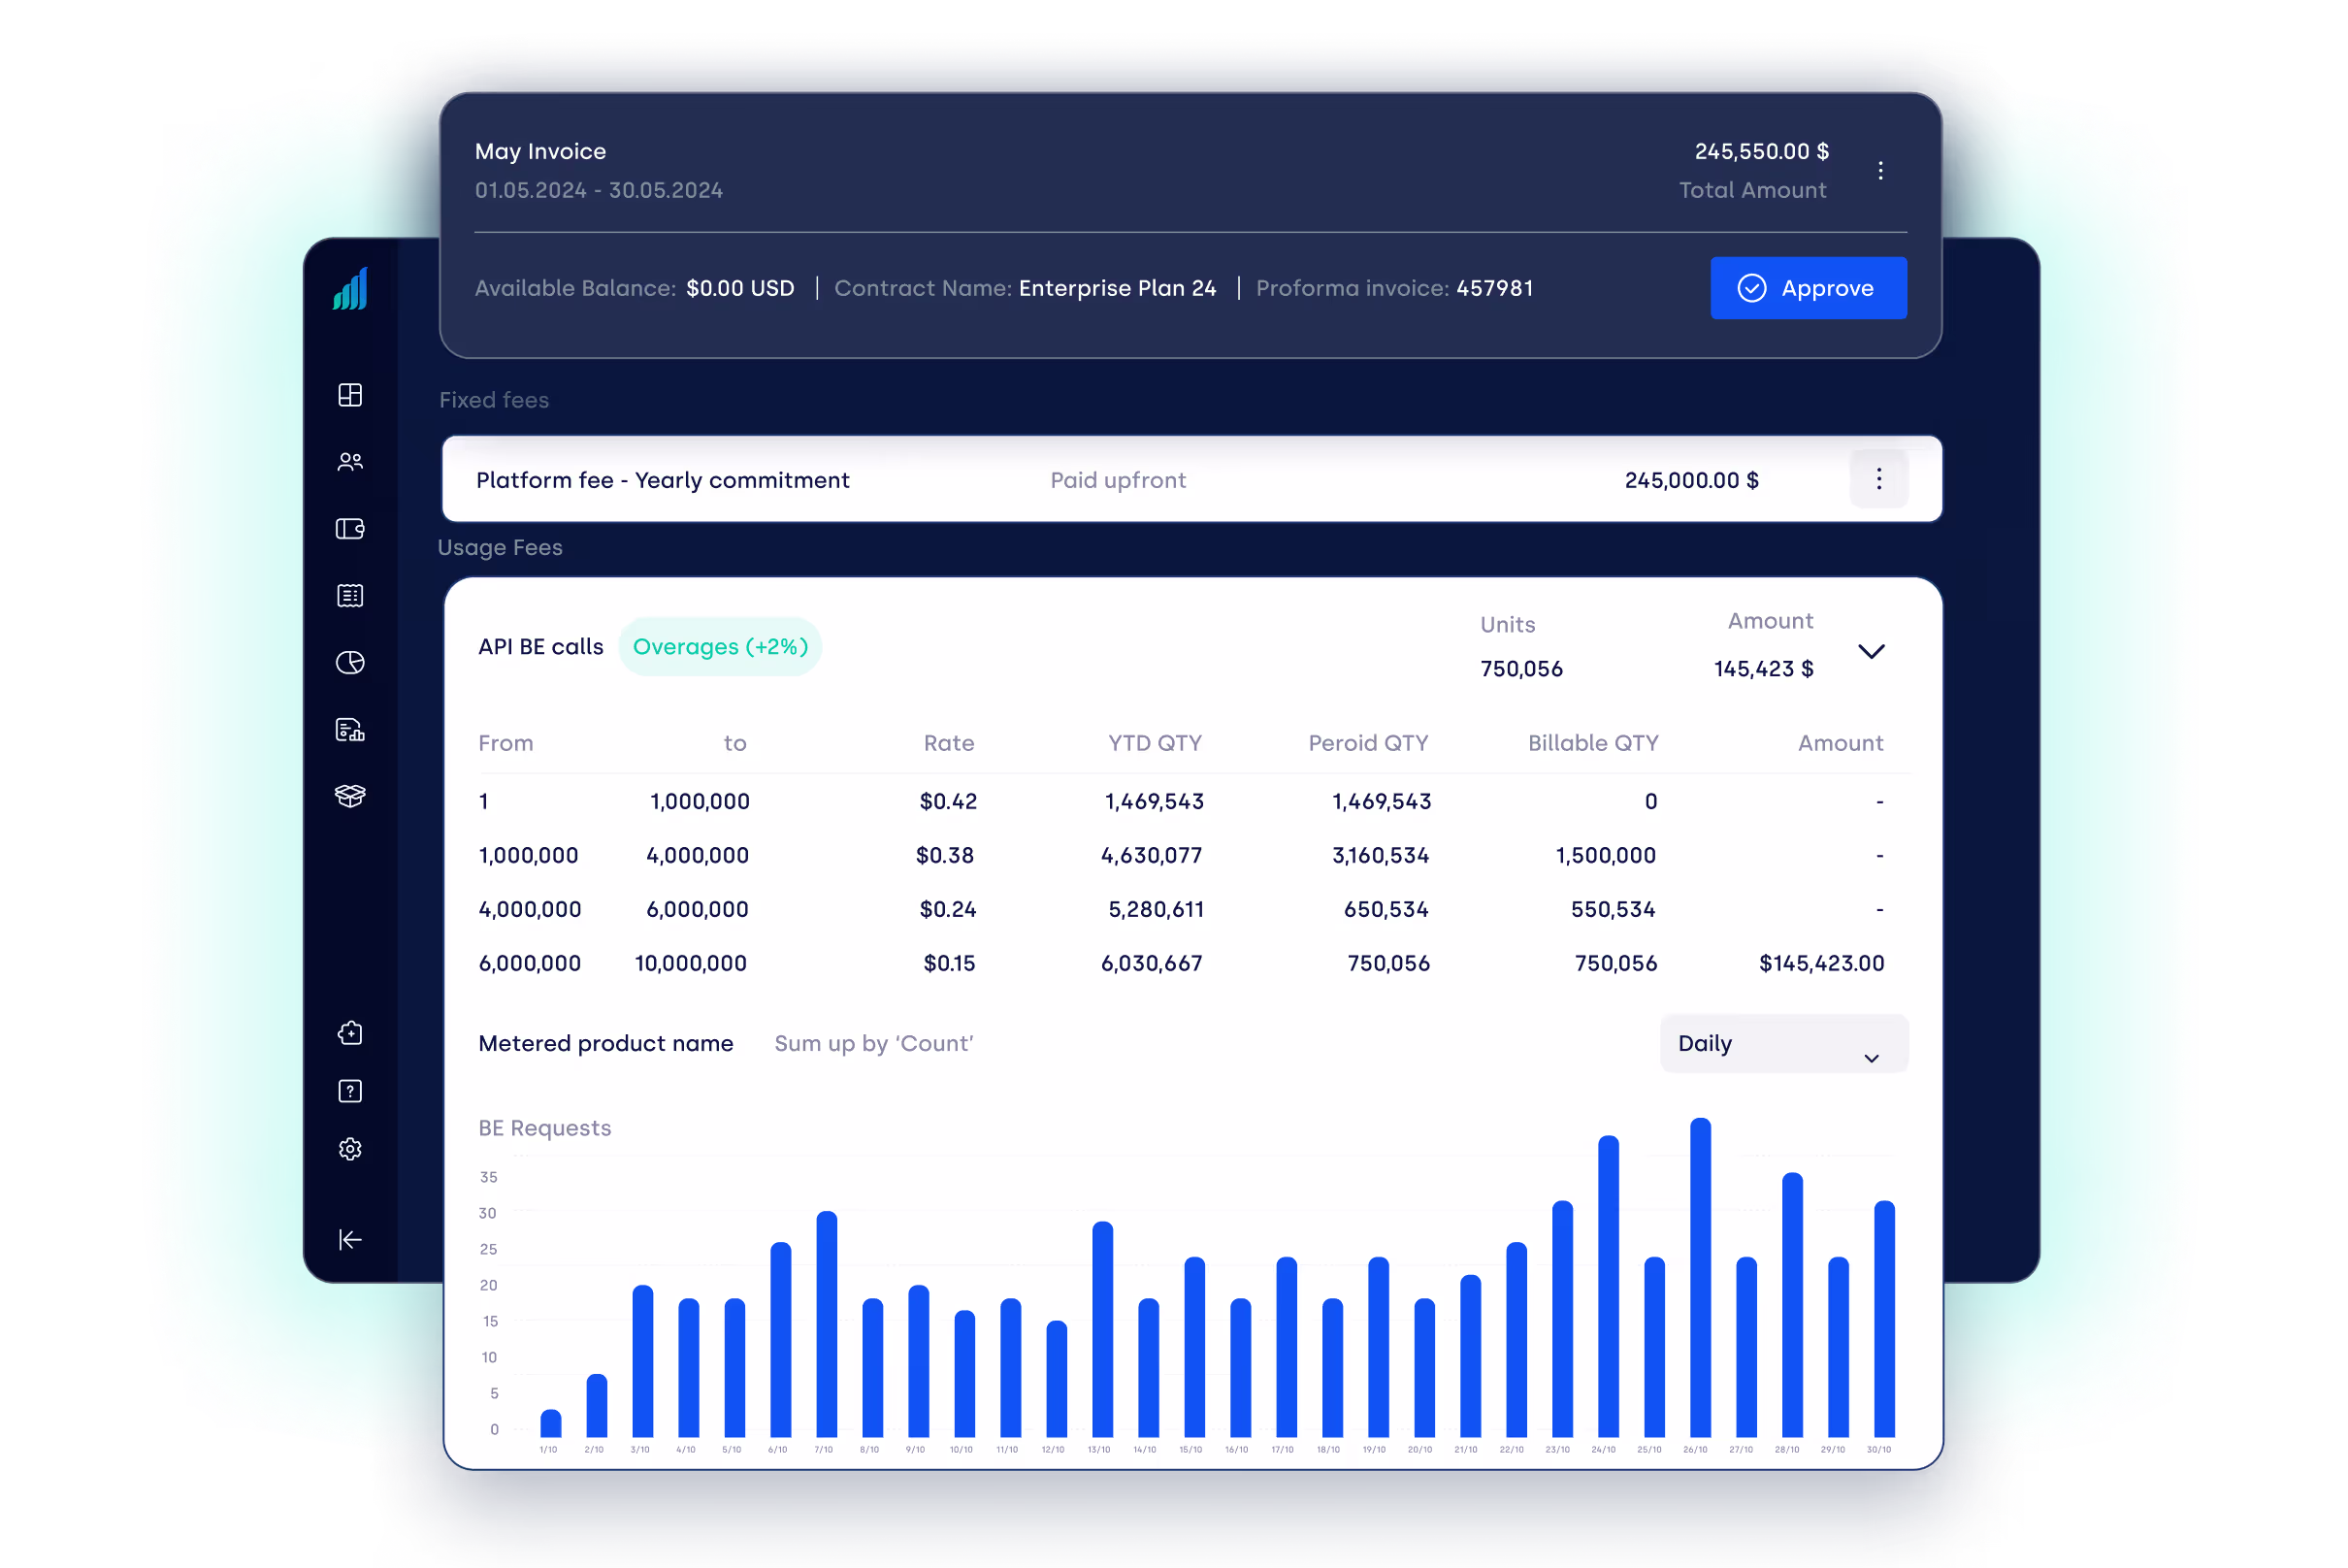Viewport: 2348px width, 1568px height.
Task: Click the tallest bar at 26/10
Action: pos(1700,1280)
